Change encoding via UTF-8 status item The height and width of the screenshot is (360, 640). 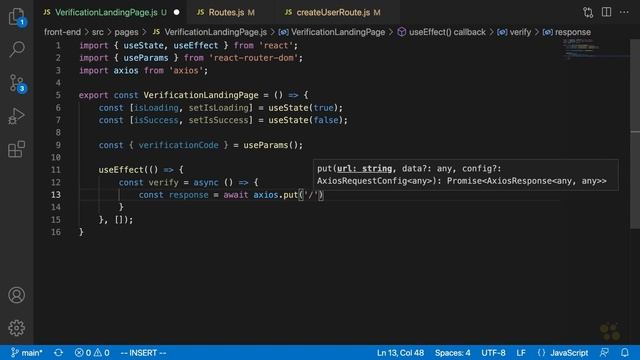(493, 353)
